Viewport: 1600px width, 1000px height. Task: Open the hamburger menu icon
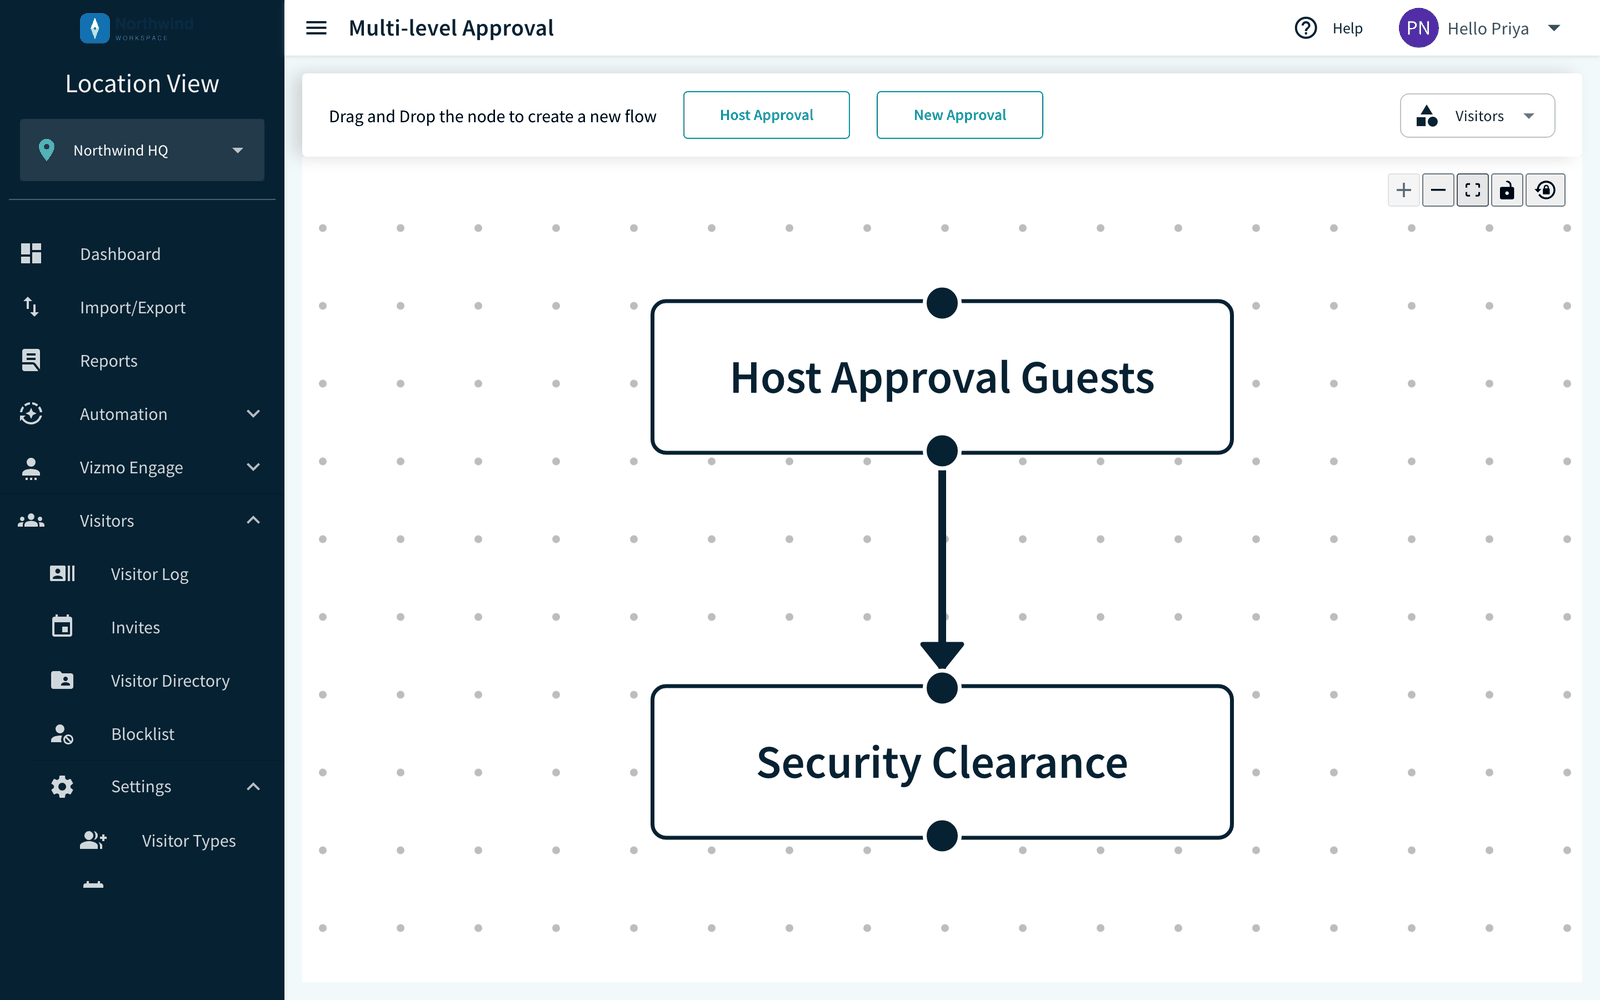316,28
